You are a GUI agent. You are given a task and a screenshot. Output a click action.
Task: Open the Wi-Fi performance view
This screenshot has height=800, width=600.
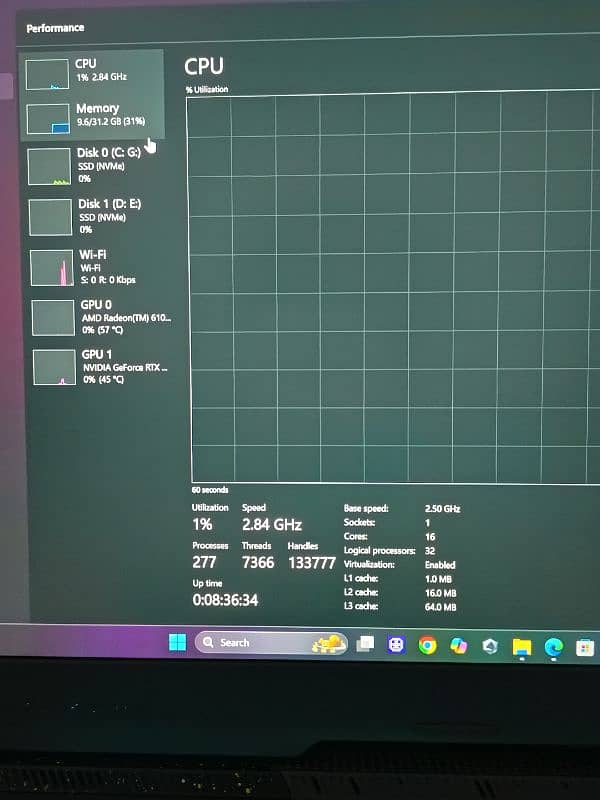[98, 267]
